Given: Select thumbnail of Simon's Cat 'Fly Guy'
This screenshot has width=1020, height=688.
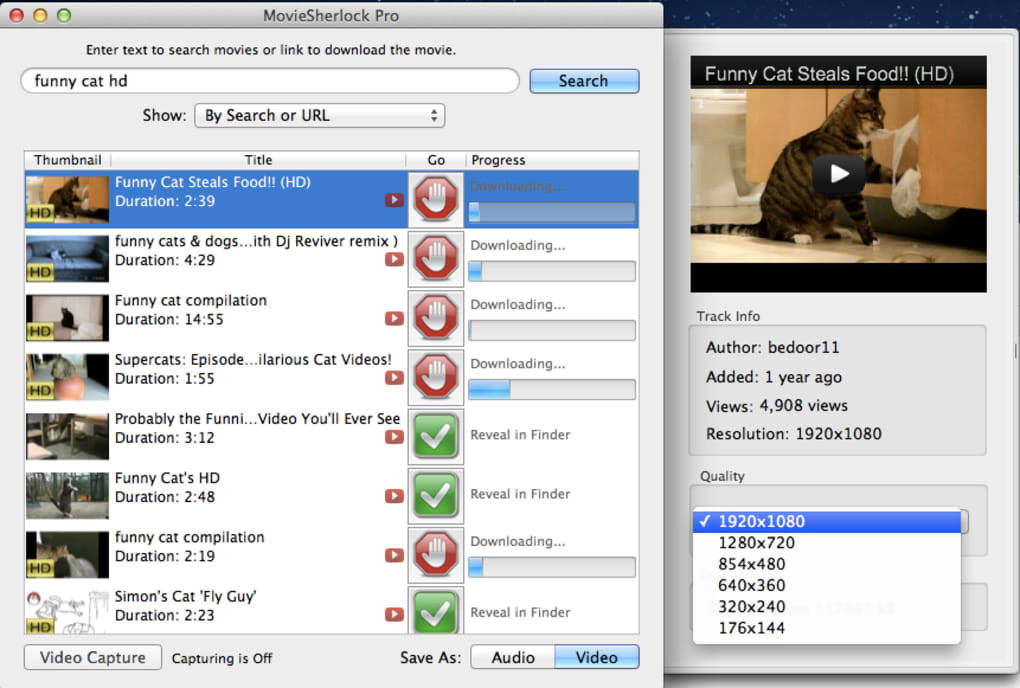Looking at the screenshot, I should point(67,612).
